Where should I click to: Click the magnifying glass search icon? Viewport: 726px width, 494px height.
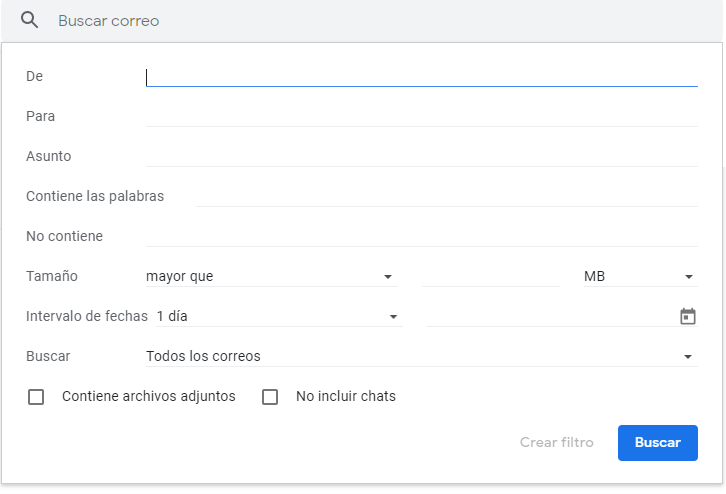pos(30,20)
